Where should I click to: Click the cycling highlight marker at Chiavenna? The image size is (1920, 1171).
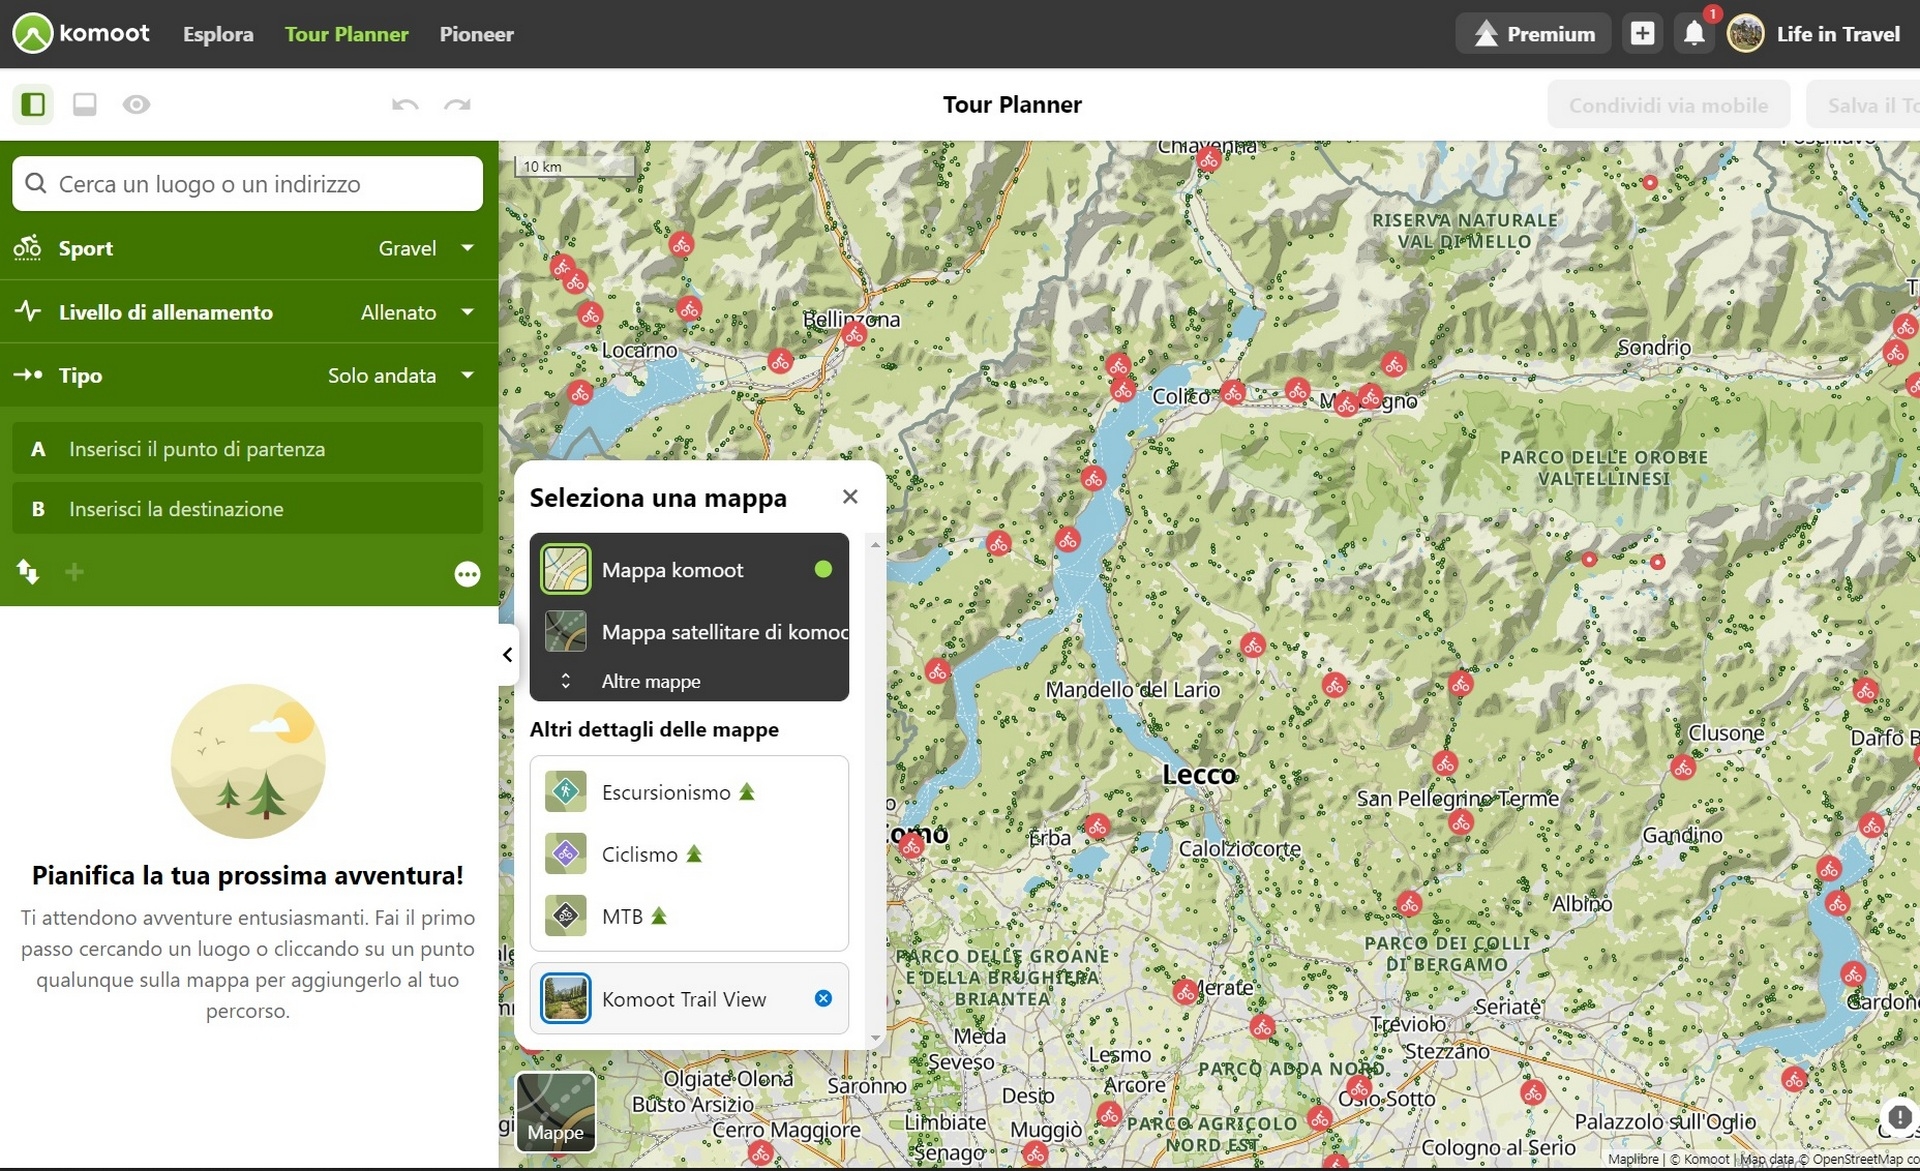(x=1209, y=160)
